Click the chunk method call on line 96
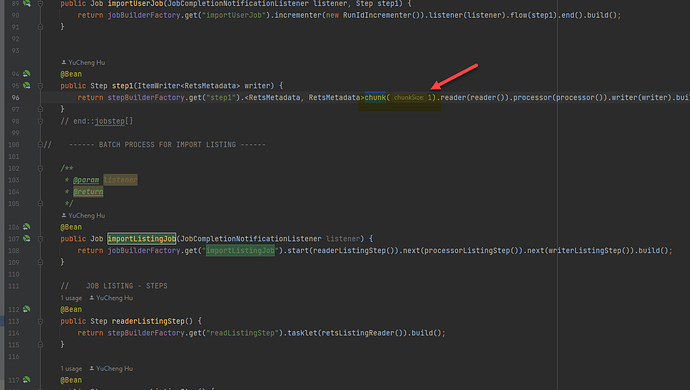Viewport: 690px width, 390px height. coord(375,98)
